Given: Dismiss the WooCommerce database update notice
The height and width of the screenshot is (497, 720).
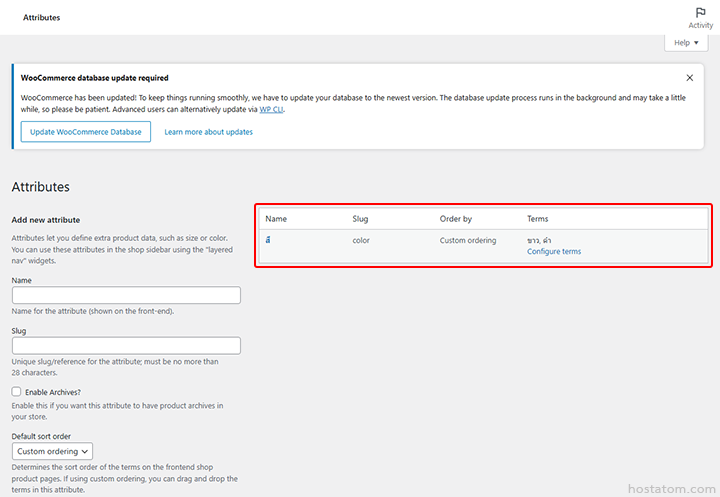Looking at the screenshot, I should coord(690,78).
